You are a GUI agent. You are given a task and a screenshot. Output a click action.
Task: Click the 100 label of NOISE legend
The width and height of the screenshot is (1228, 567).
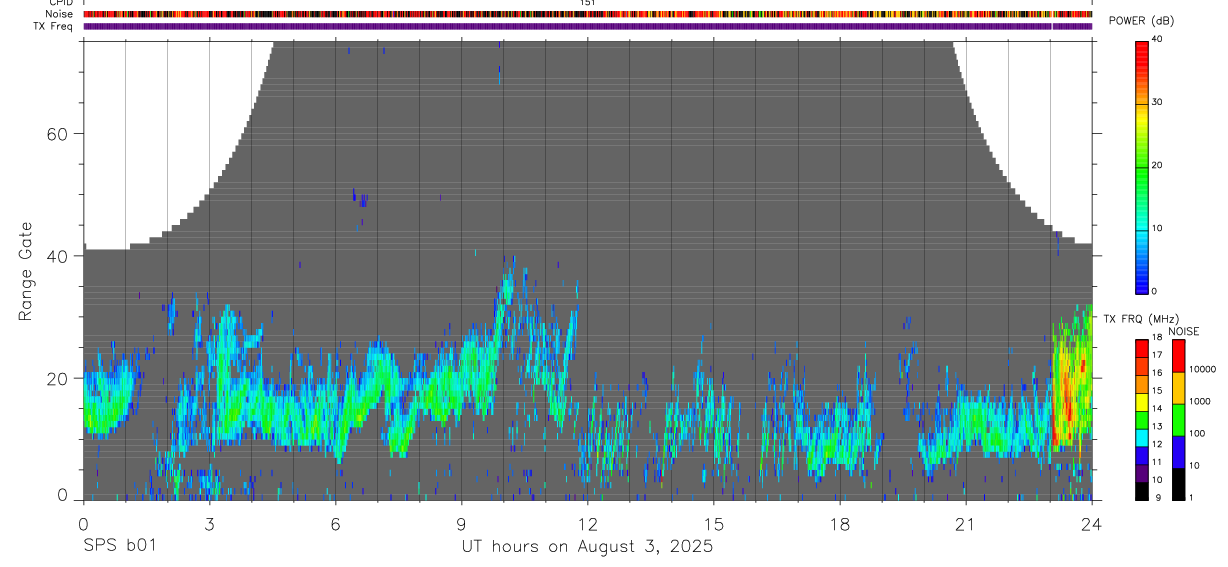[1197, 433]
